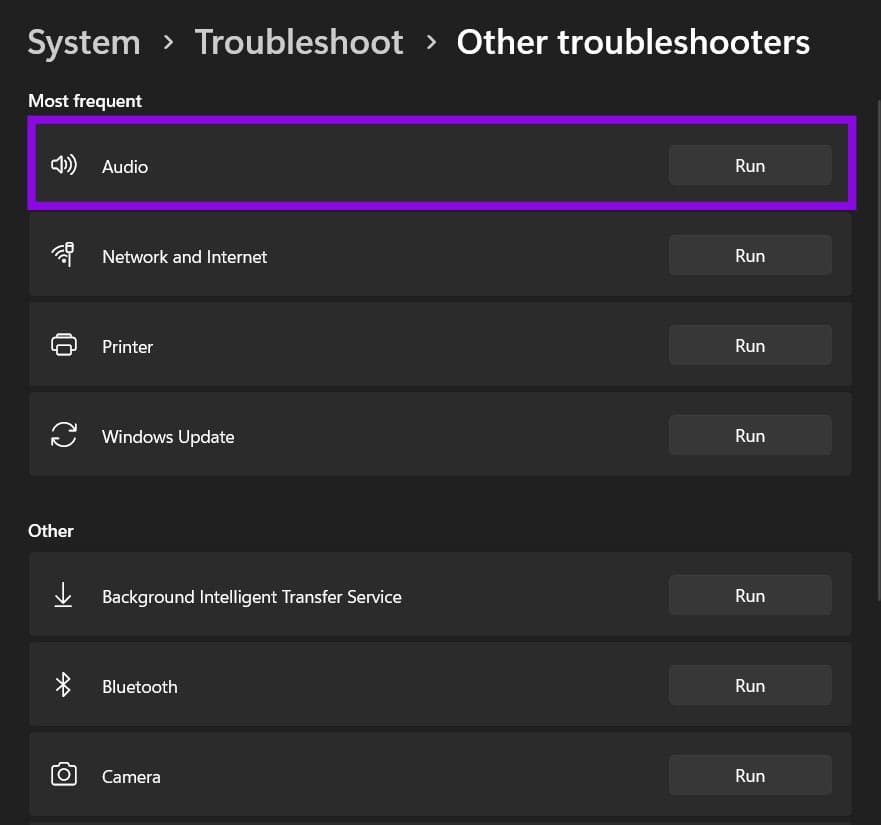Image resolution: width=881 pixels, height=825 pixels.
Task: Select the Printer label
Action: tap(128, 347)
